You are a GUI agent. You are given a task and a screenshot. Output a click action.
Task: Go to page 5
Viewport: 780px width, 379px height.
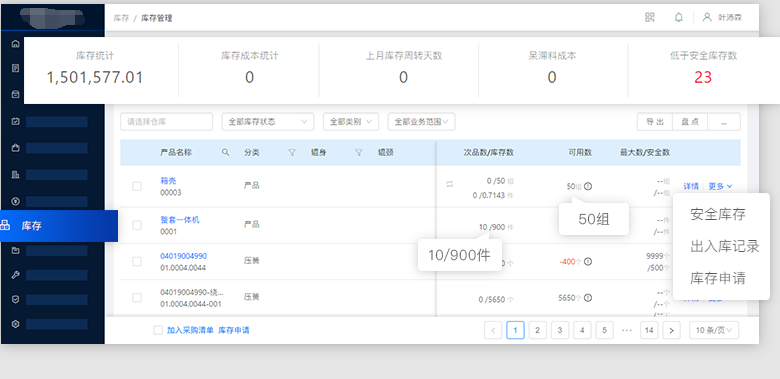[x=604, y=330]
